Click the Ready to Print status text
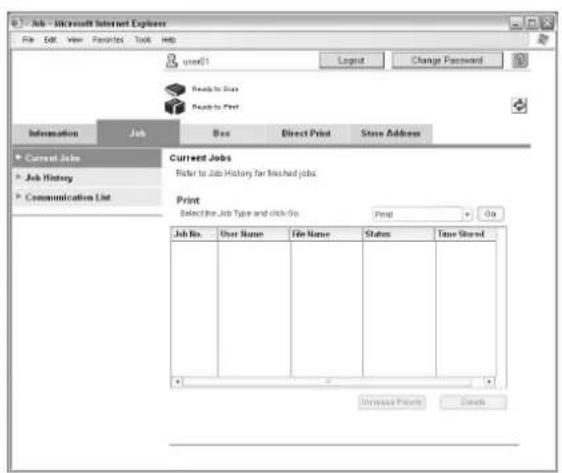562x473 pixels. click(x=215, y=107)
